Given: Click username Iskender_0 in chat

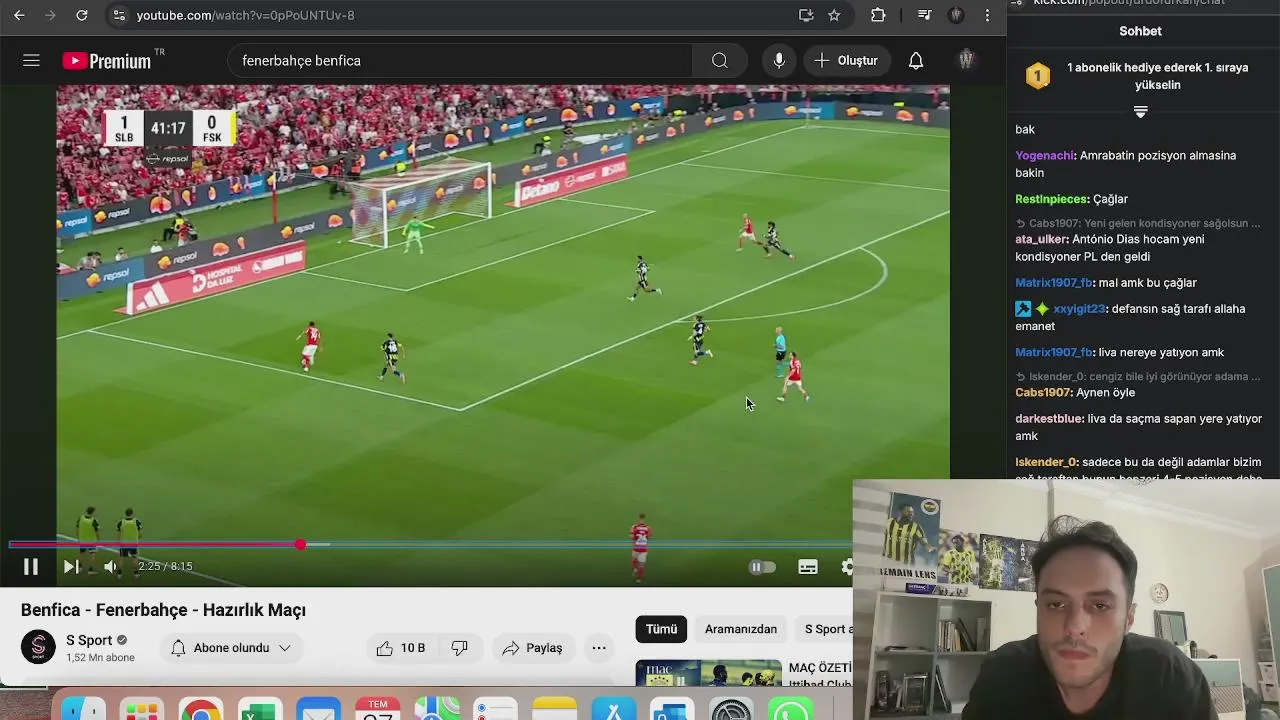Looking at the screenshot, I should point(1046,462).
